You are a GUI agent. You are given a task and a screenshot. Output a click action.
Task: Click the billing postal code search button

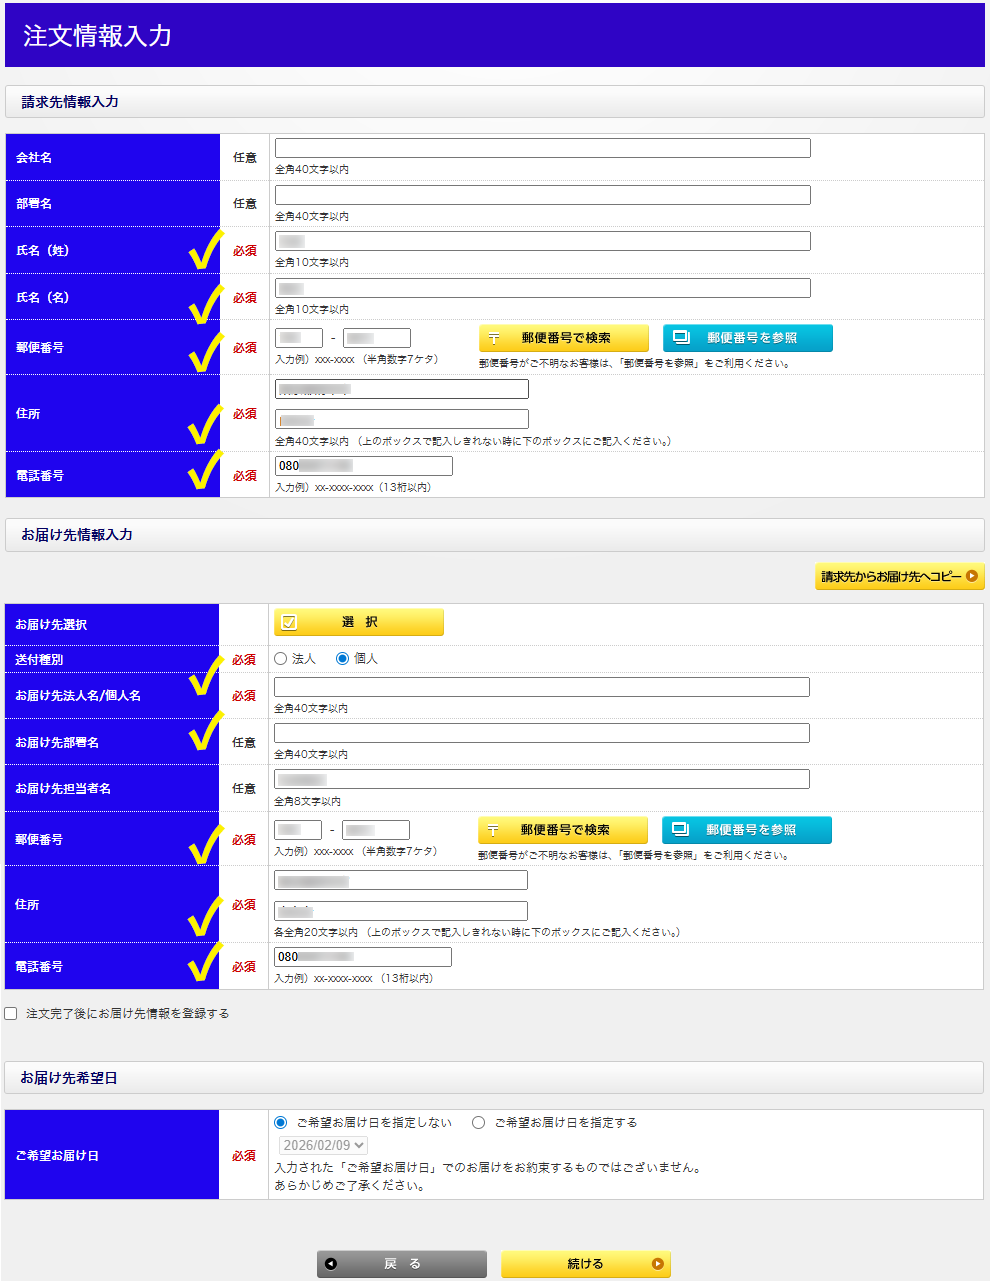pyautogui.click(x=563, y=338)
